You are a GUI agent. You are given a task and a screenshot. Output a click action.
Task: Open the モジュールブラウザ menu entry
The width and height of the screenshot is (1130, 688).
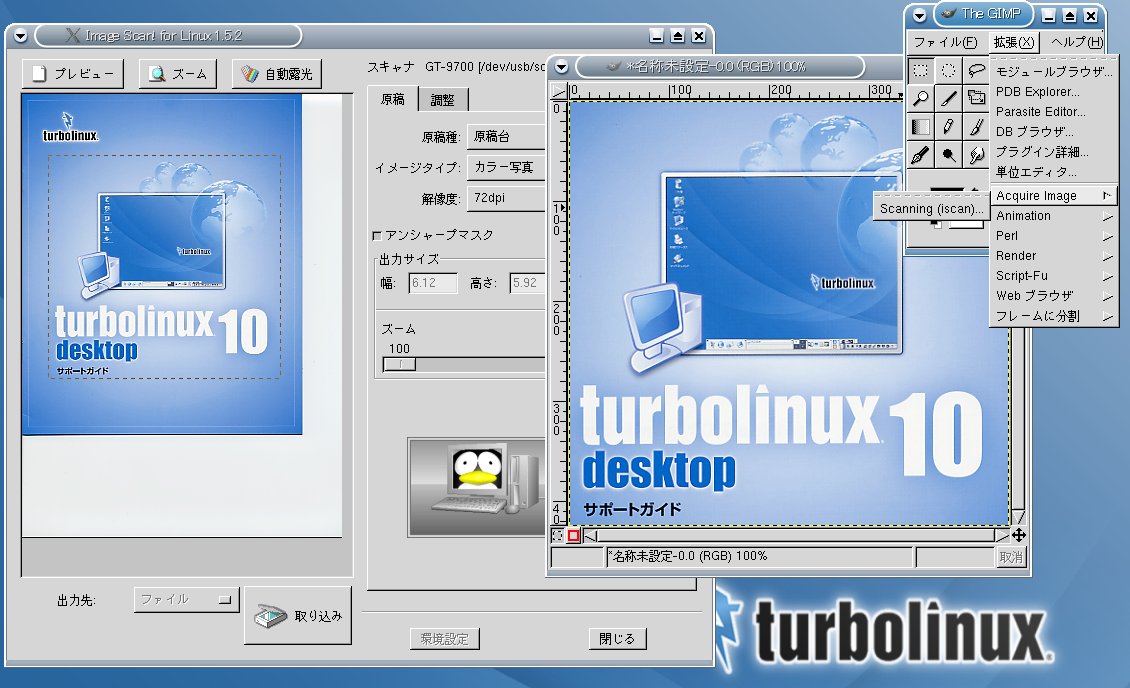click(1053, 72)
